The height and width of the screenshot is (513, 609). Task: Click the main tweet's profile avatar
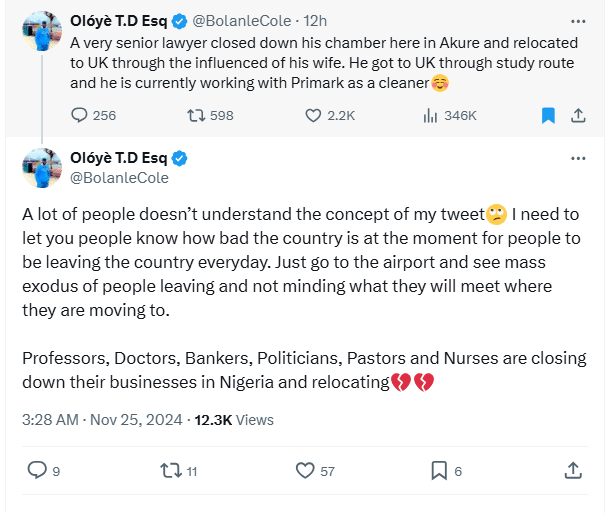pyautogui.click(x=41, y=168)
